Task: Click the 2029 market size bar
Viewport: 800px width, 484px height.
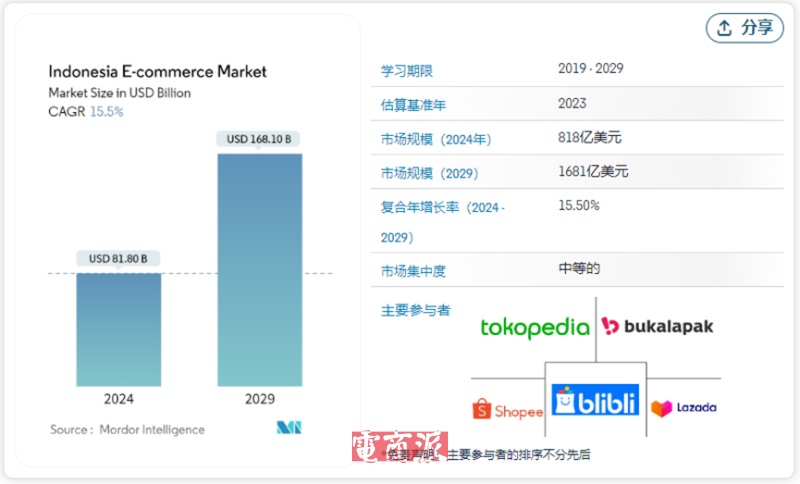Action: point(259,270)
